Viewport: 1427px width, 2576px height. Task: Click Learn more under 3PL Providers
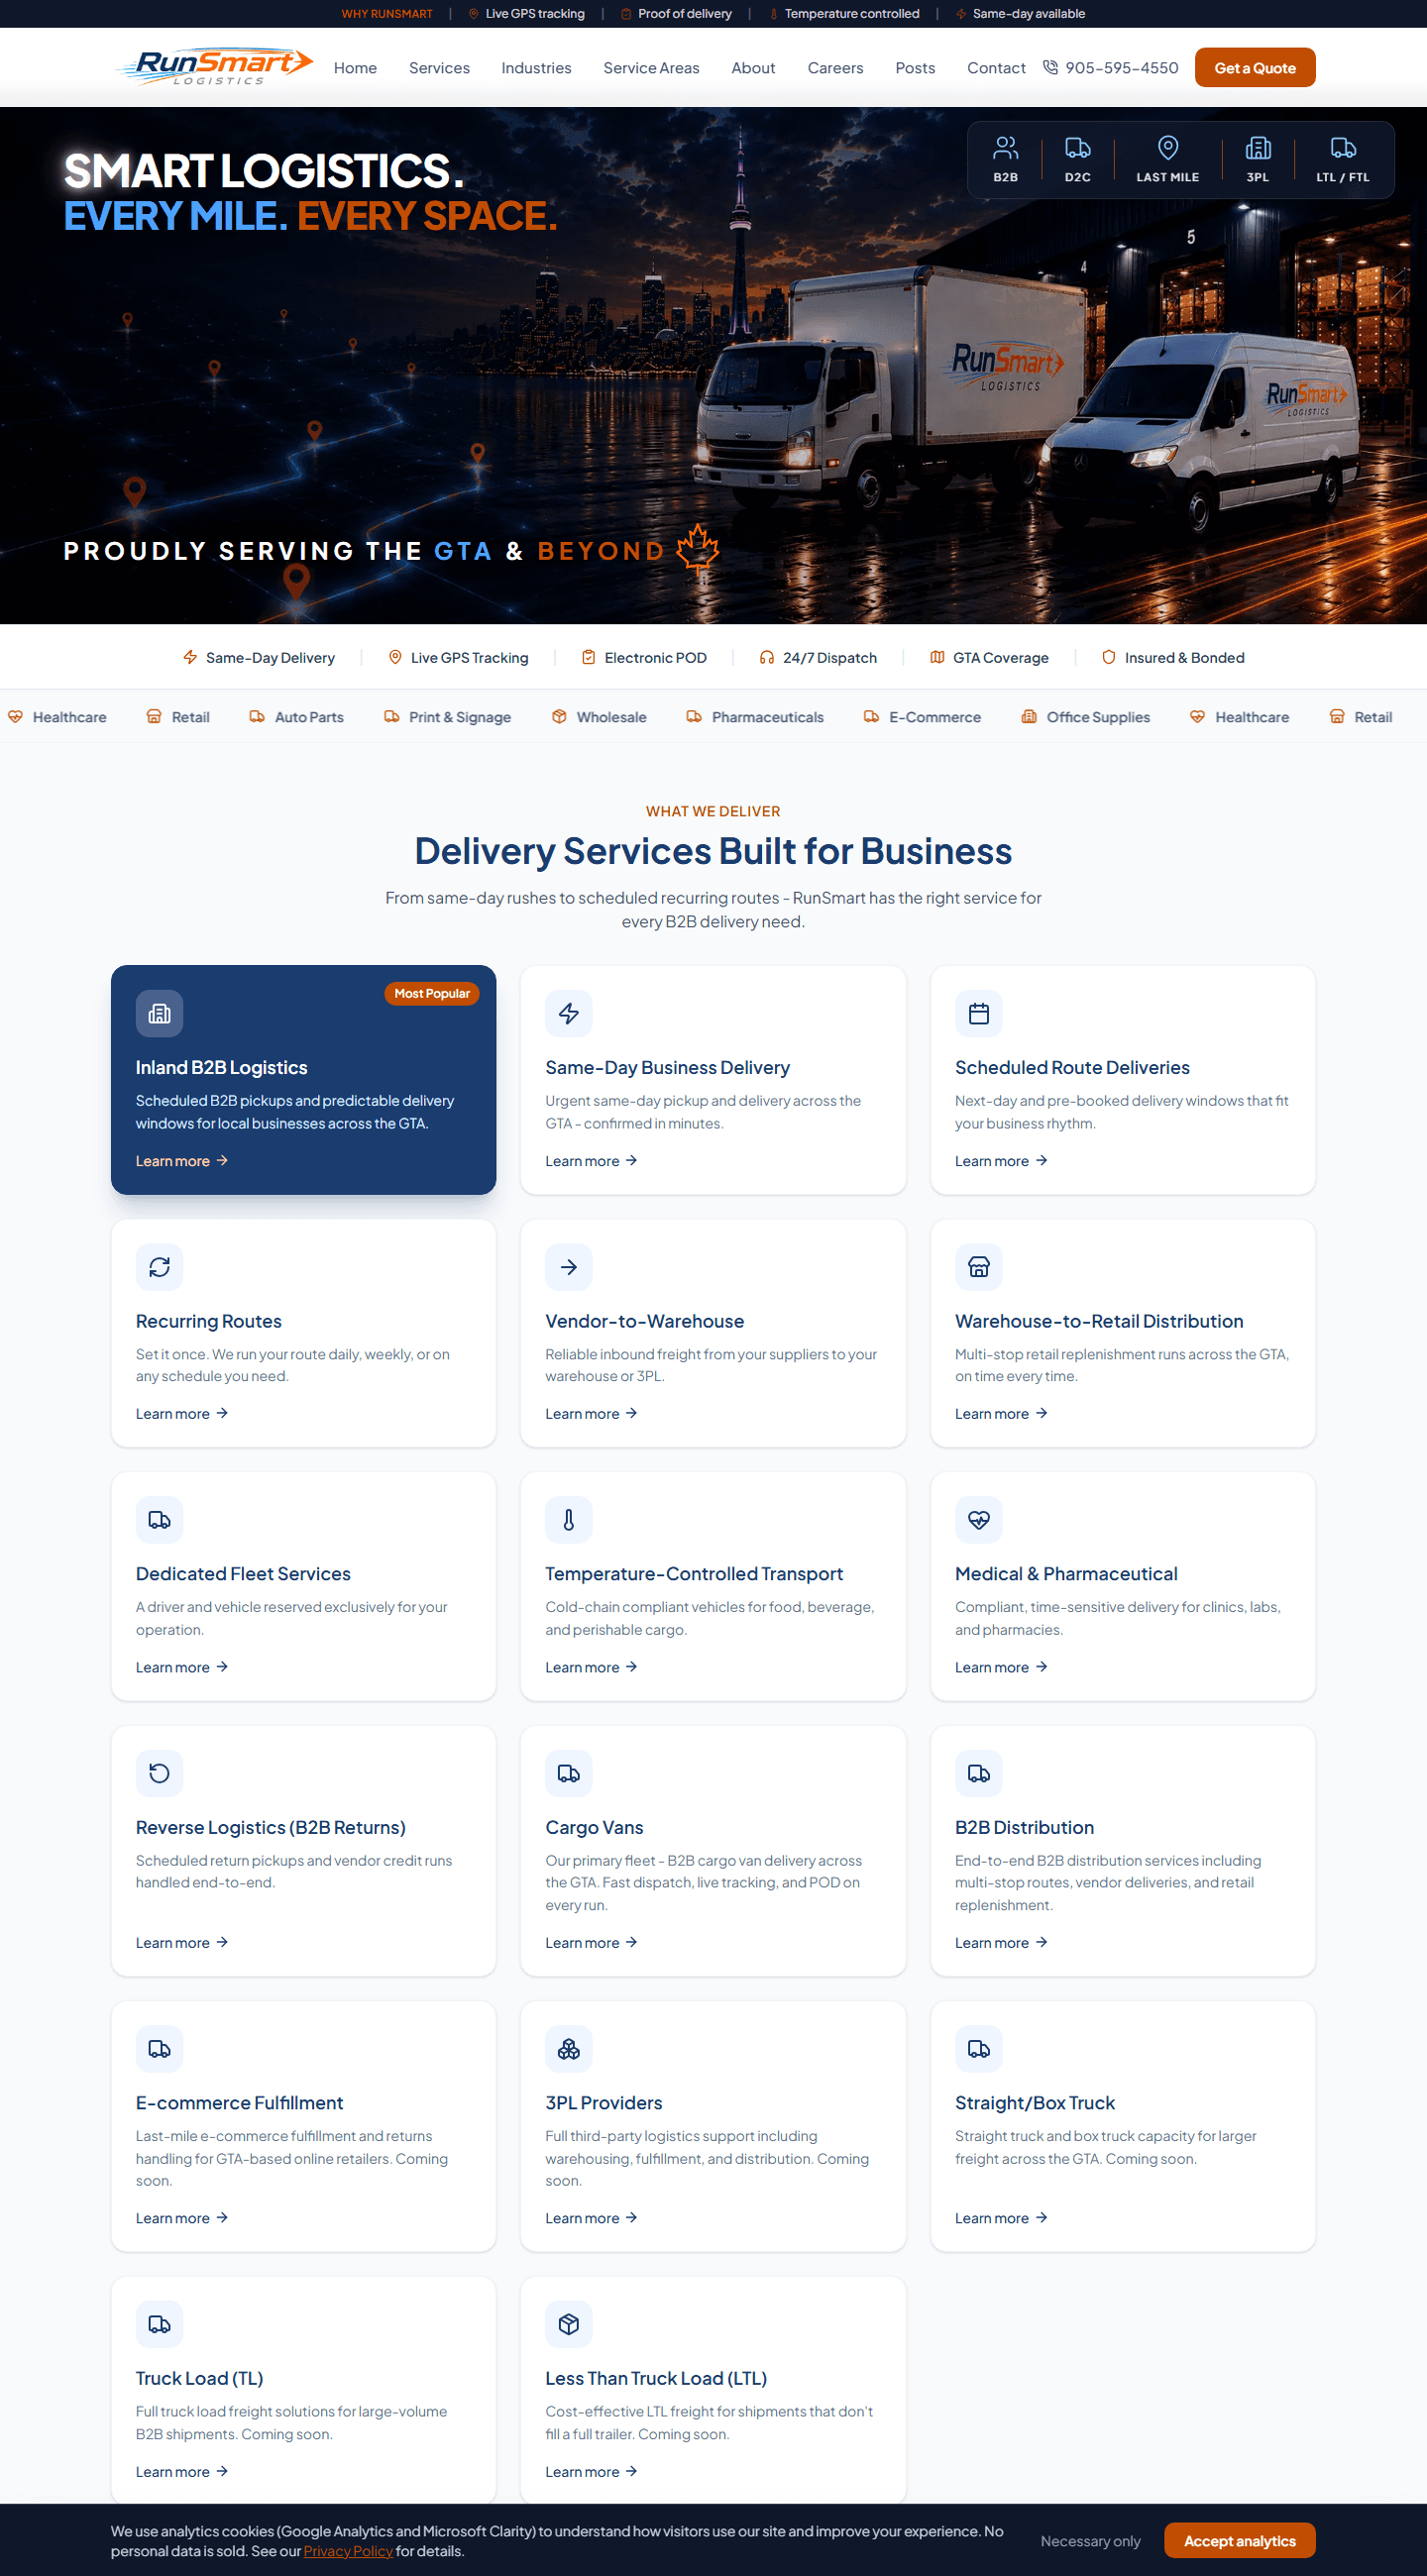click(x=591, y=2218)
